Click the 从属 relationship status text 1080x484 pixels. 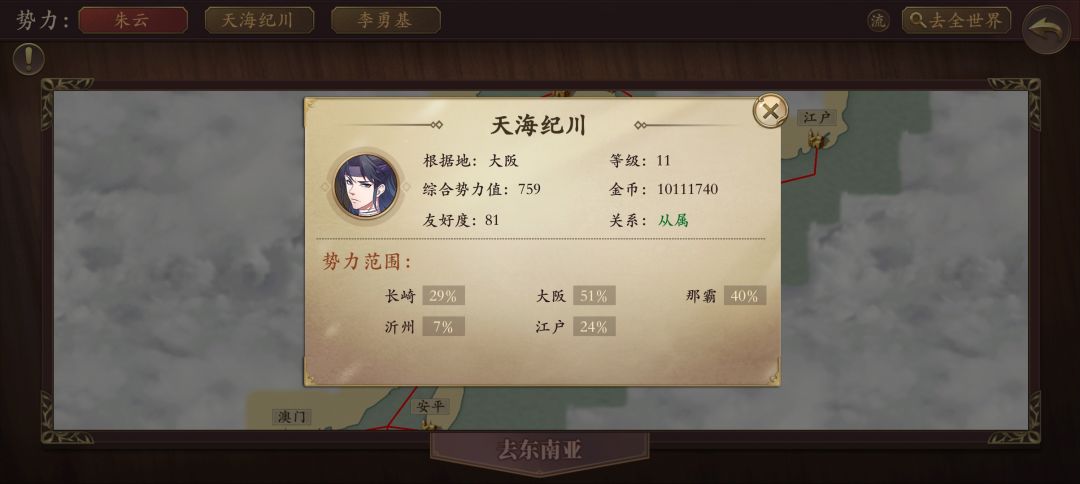click(x=673, y=220)
